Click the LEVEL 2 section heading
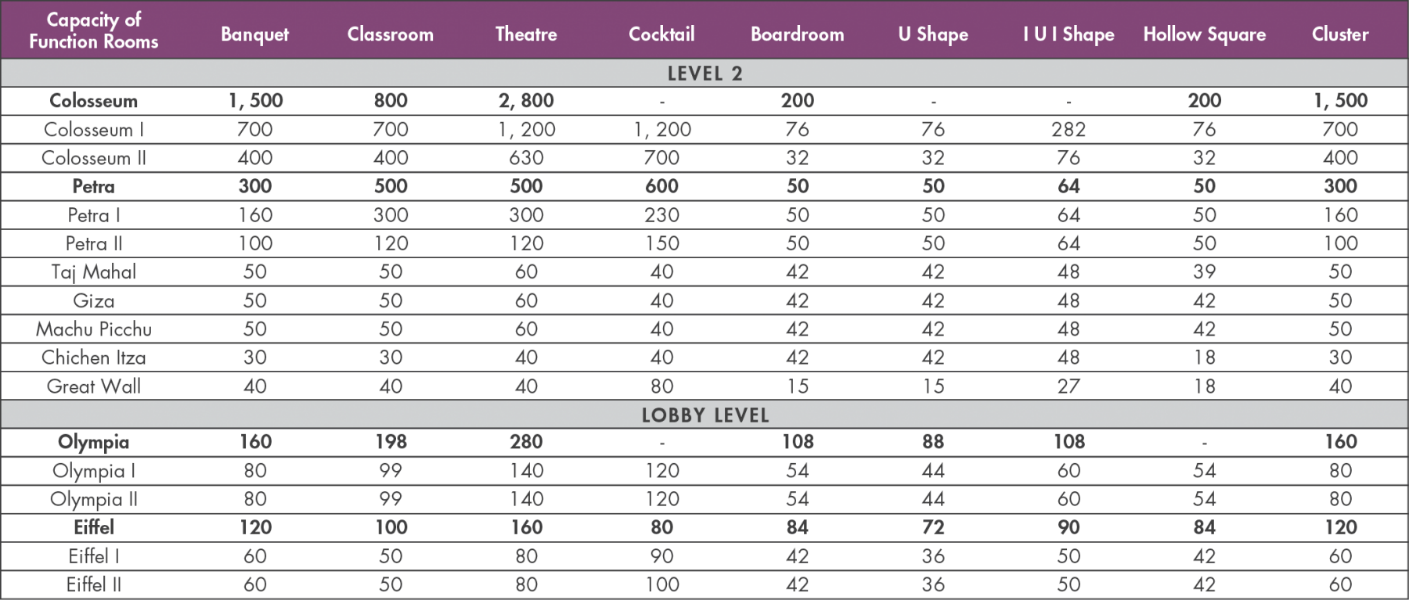The height and width of the screenshot is (600, 1409). pos(704,73)
